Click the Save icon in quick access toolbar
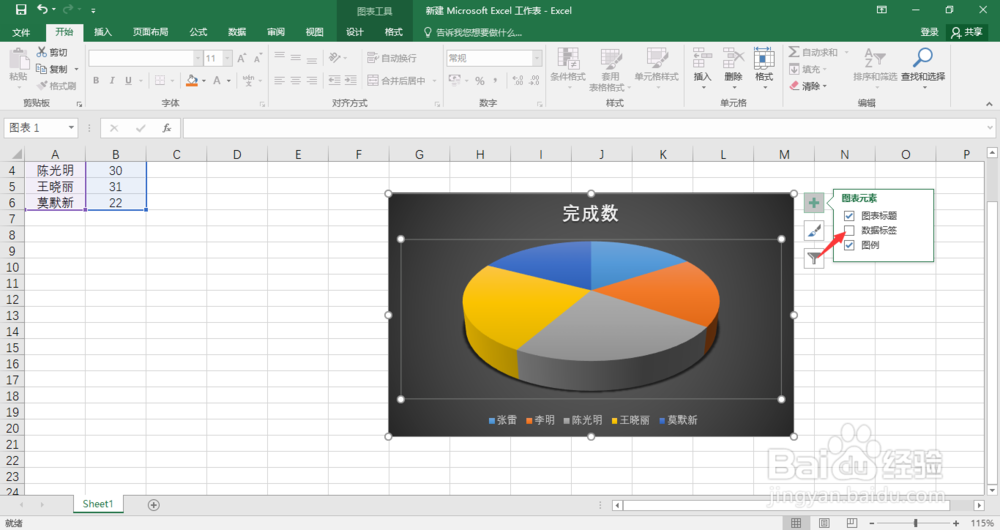Screen dimensions: 1000x530 click(x=21, y=10)
